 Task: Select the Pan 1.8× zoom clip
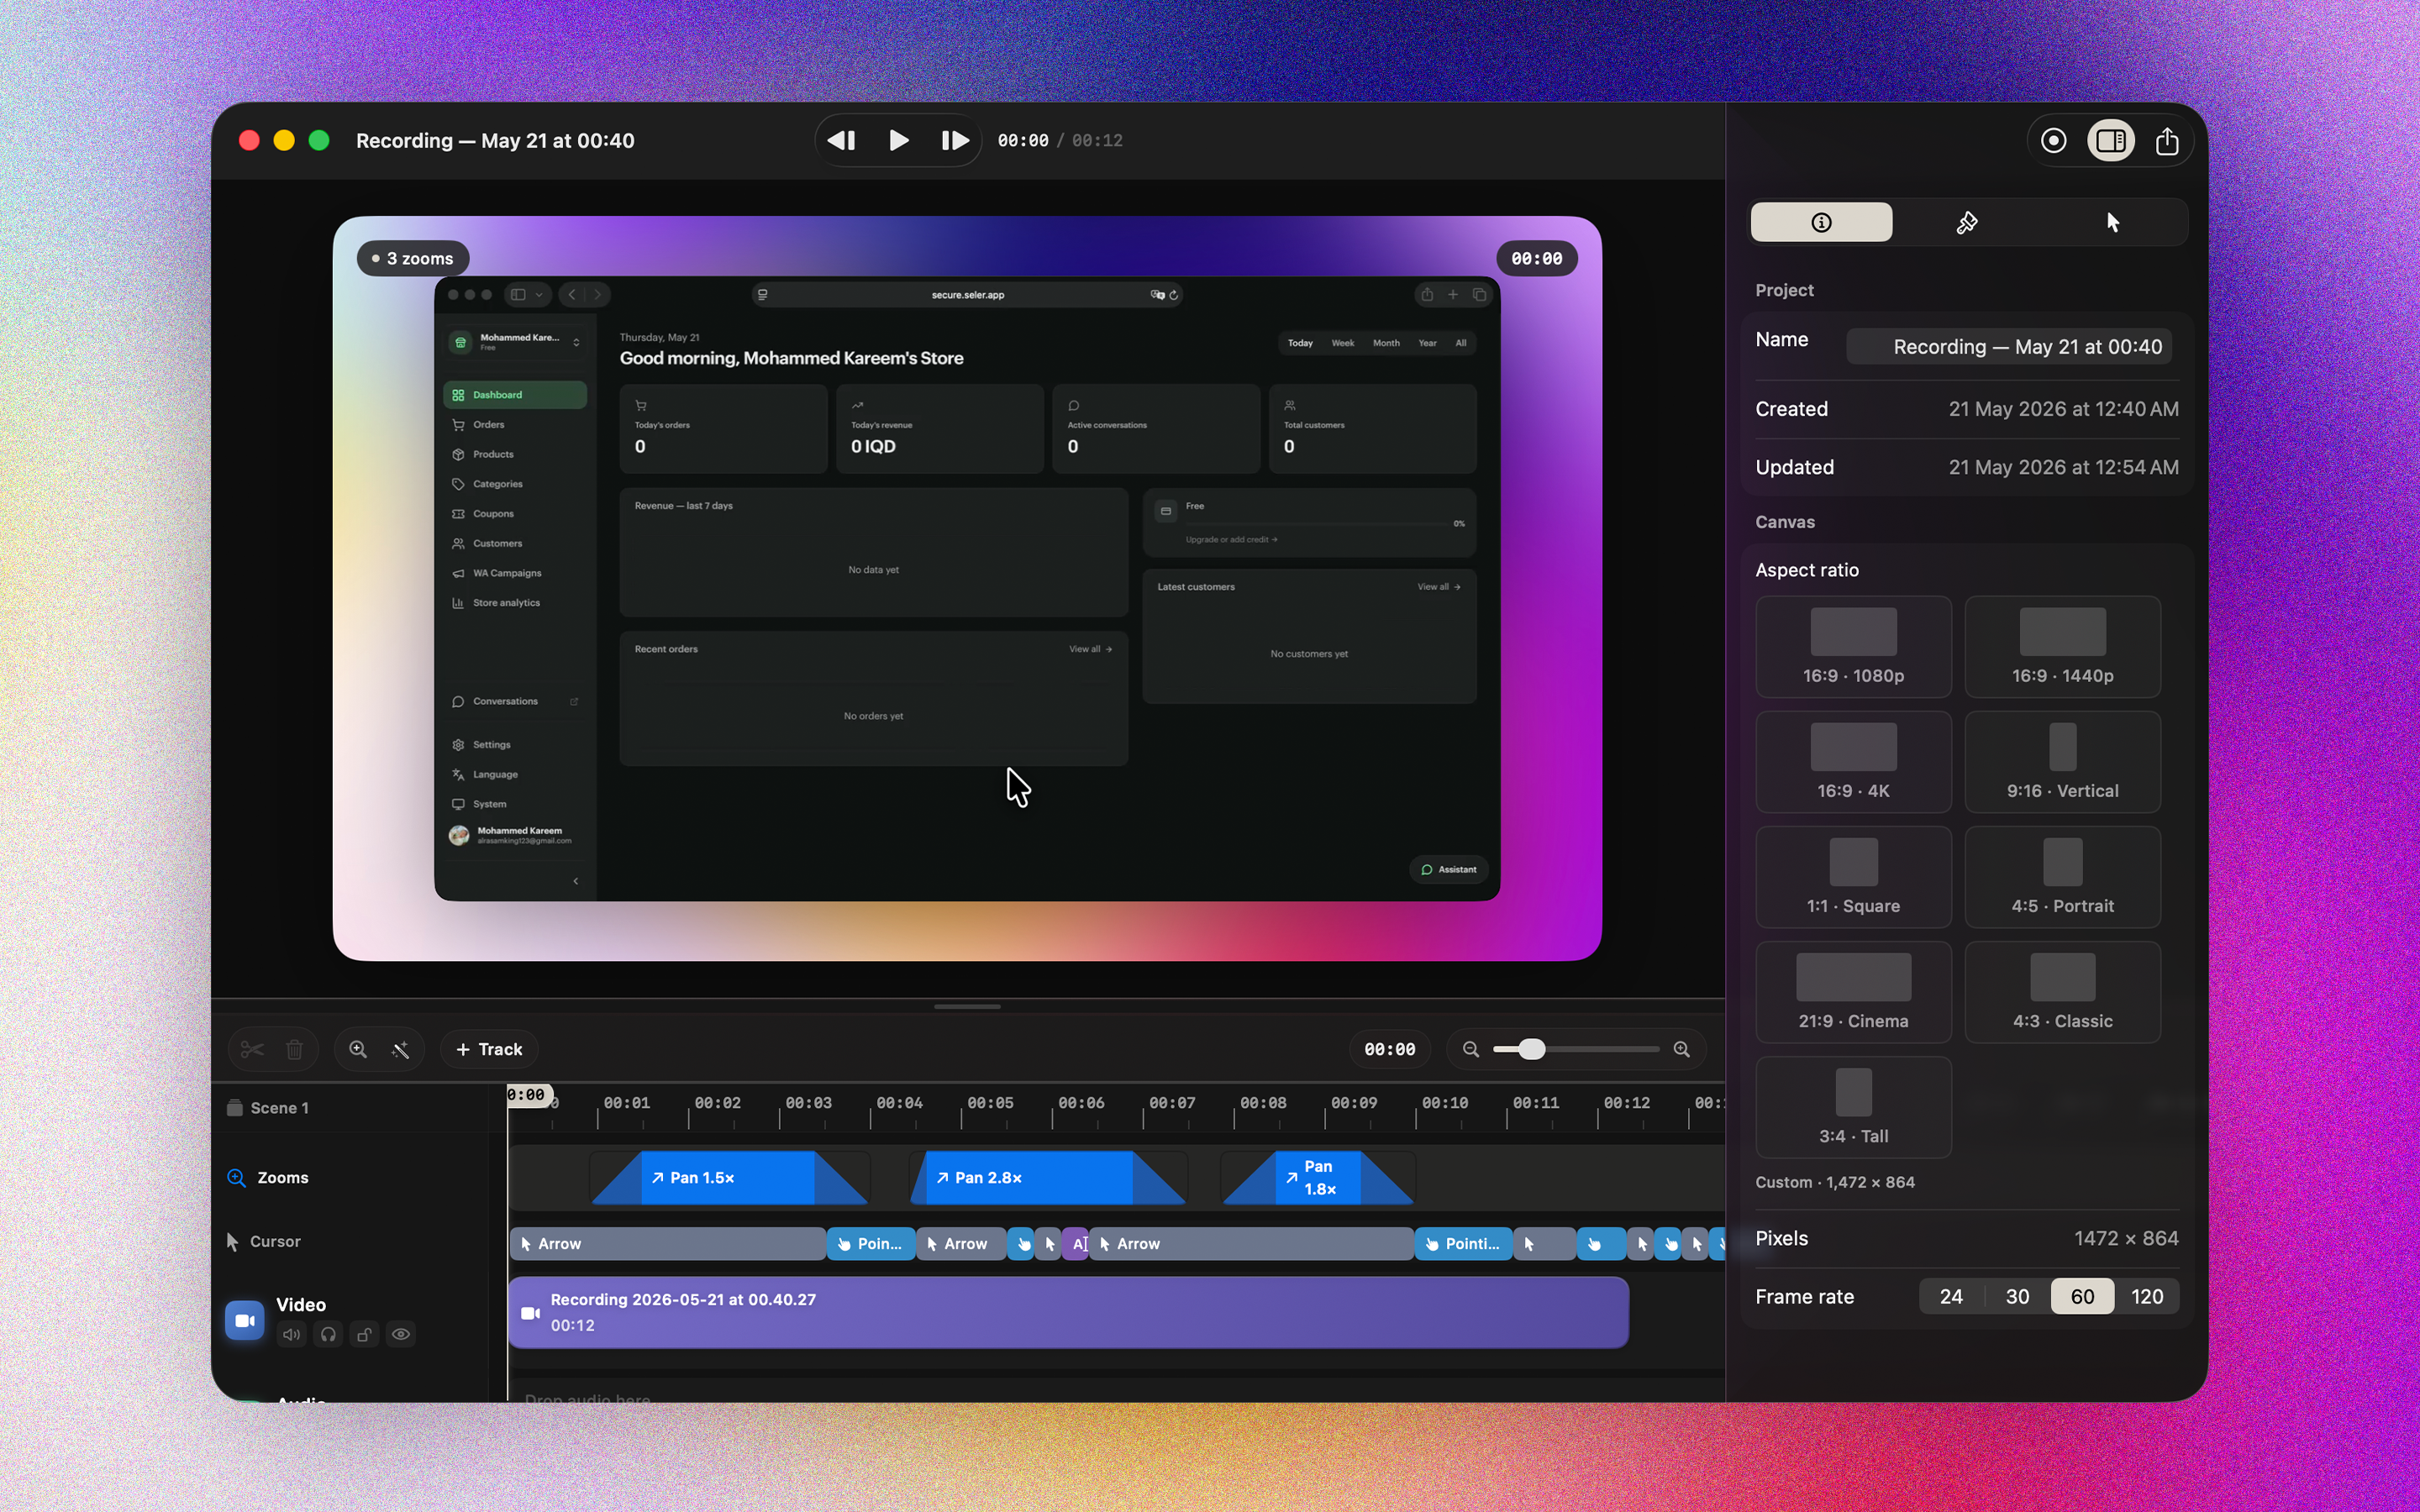tap(1318, 1177)
